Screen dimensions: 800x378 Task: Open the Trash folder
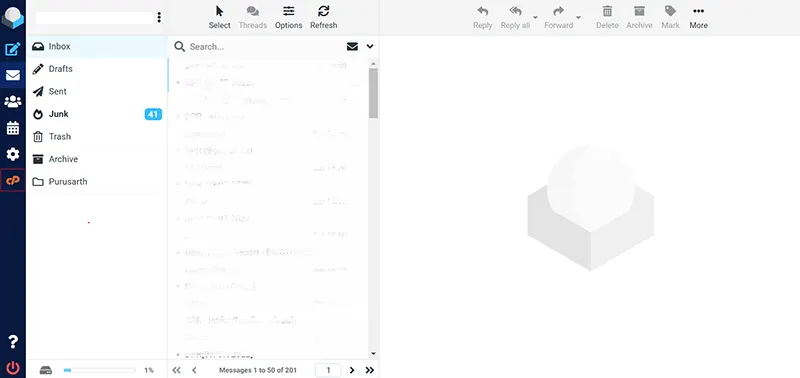[97, 137]
